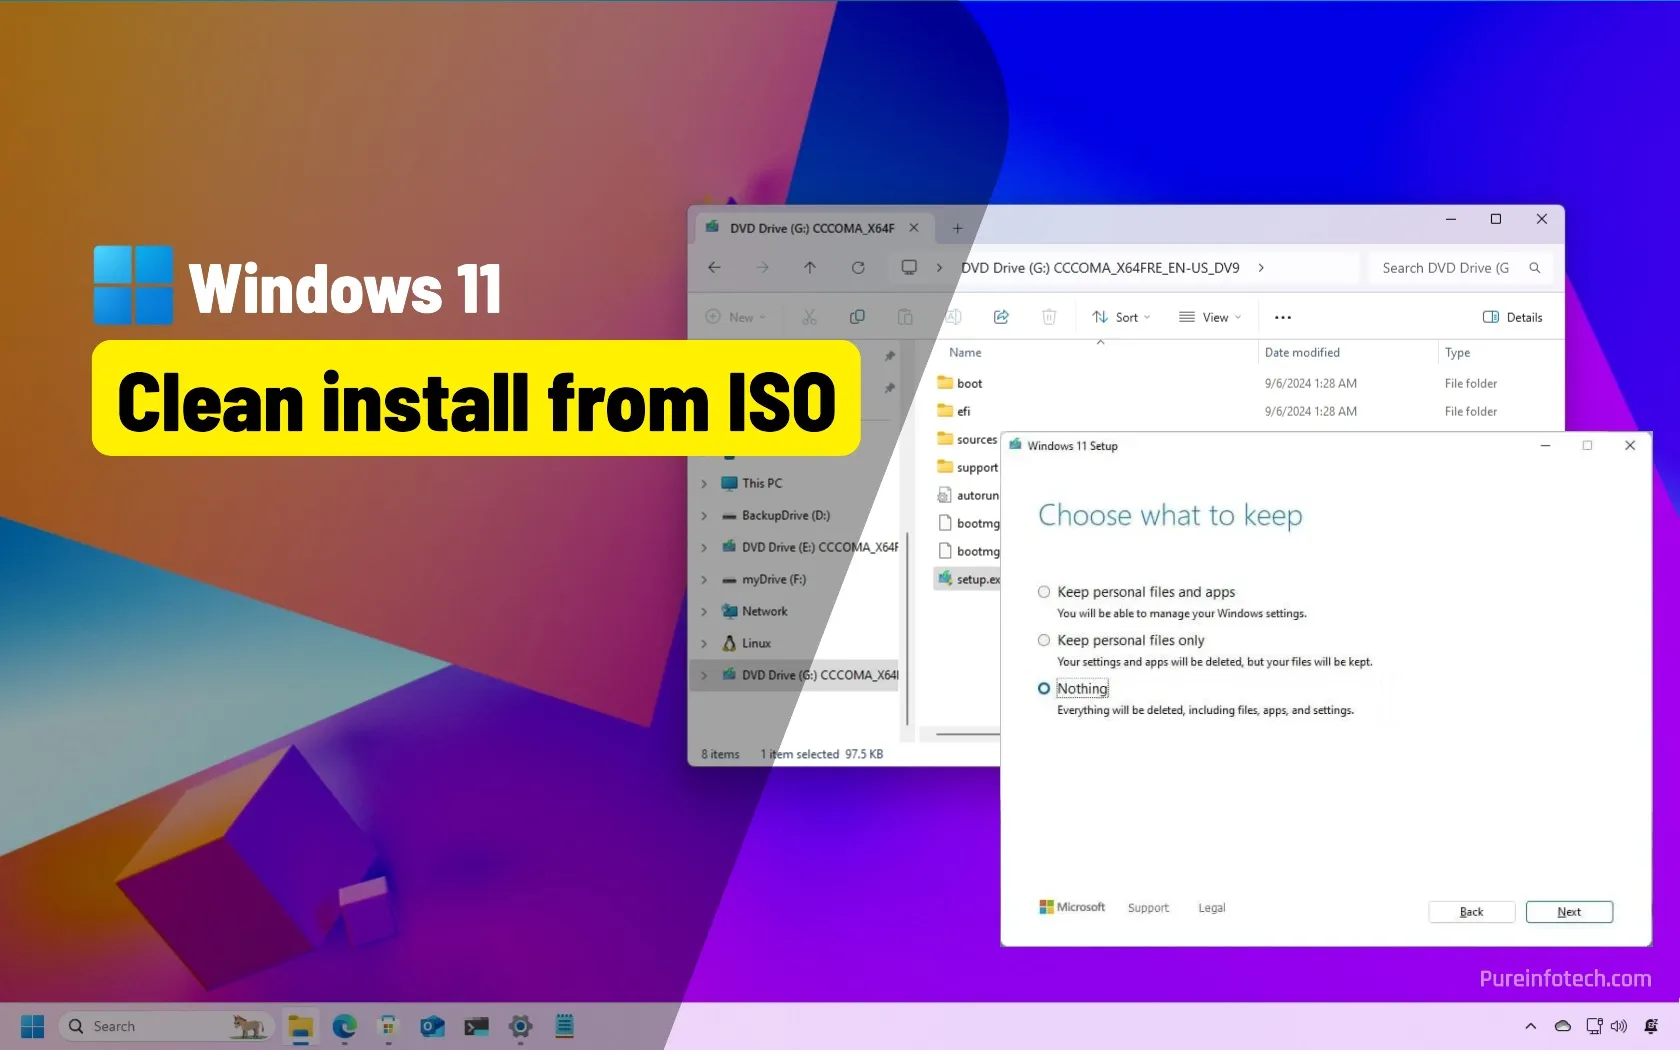The width and height of the screenshot is (1680, 1050).
Task: Select the Nothing radio option
Action: [1044, 688]
